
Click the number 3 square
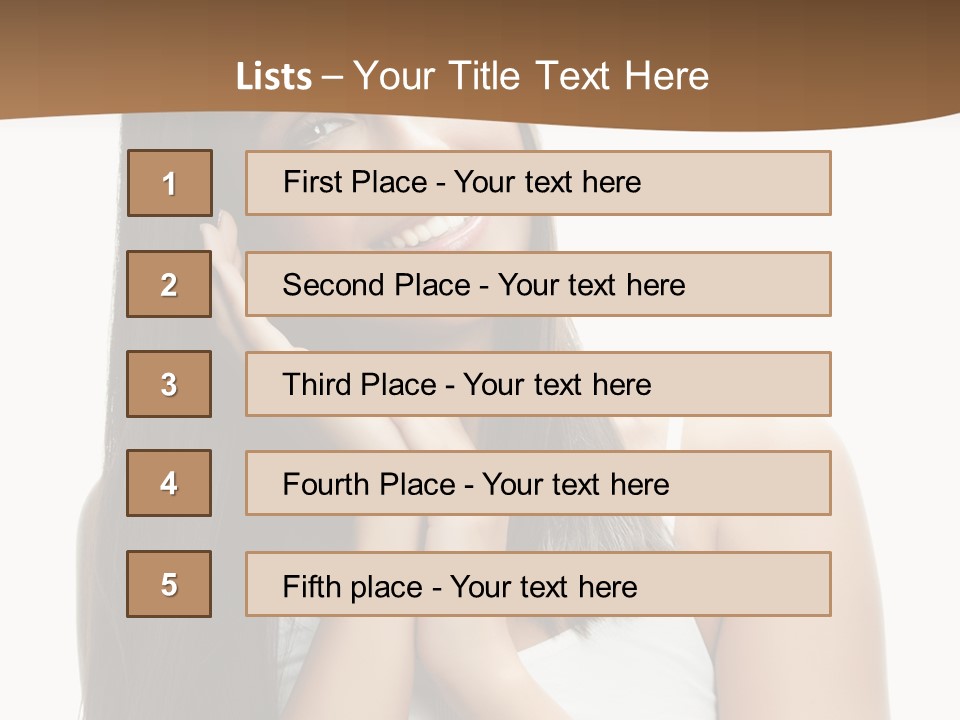tap(169, 384)
